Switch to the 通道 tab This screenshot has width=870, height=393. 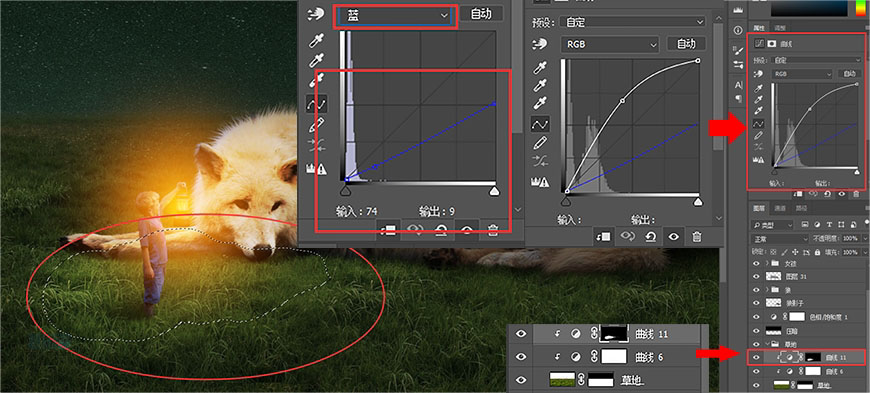tap(780, 208)
